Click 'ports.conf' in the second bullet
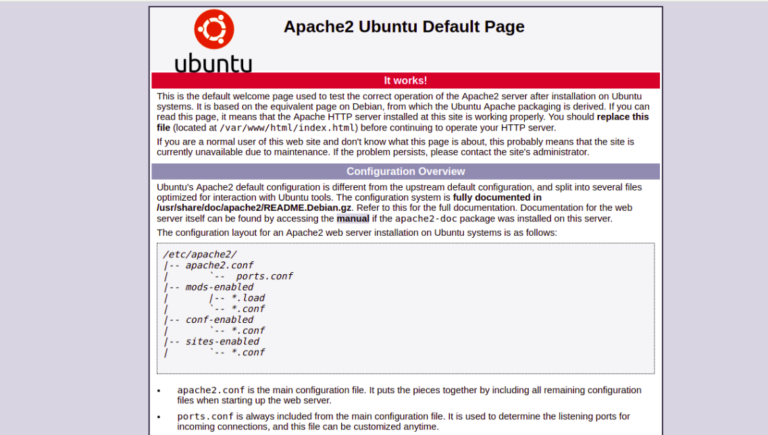Screen dimensions: 768x435 point(205,416)
